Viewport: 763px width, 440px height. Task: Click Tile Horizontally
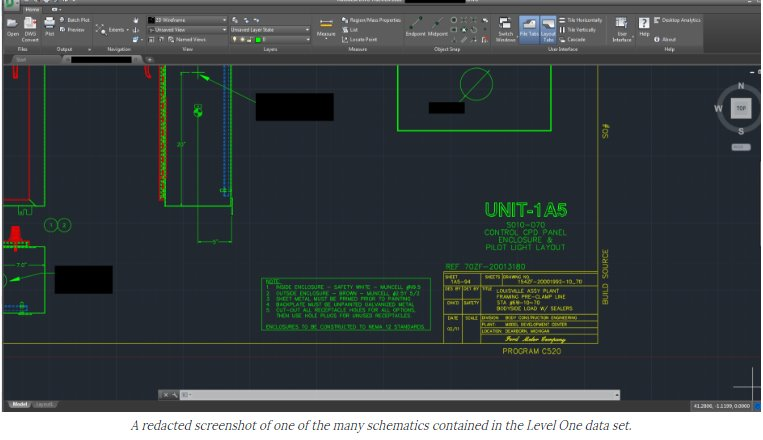[583, 19]
